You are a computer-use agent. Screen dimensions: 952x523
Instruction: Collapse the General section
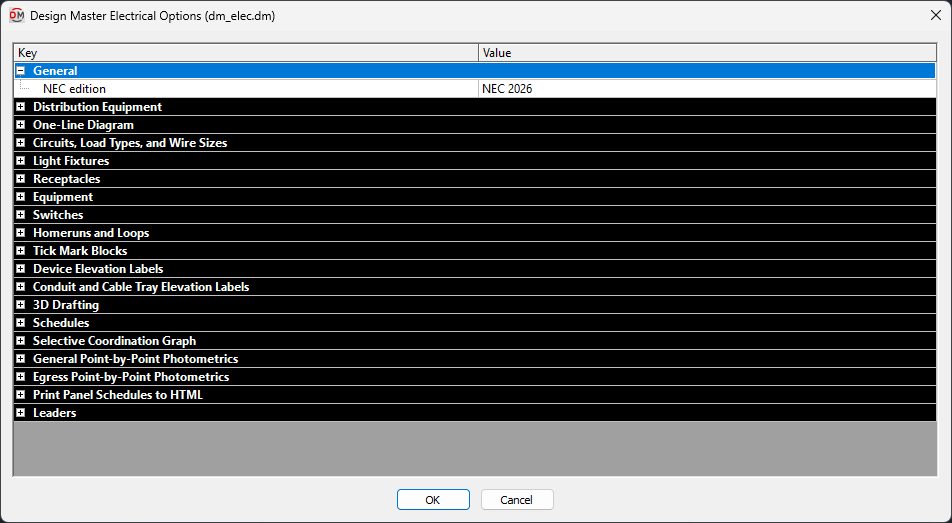[21, 71]
